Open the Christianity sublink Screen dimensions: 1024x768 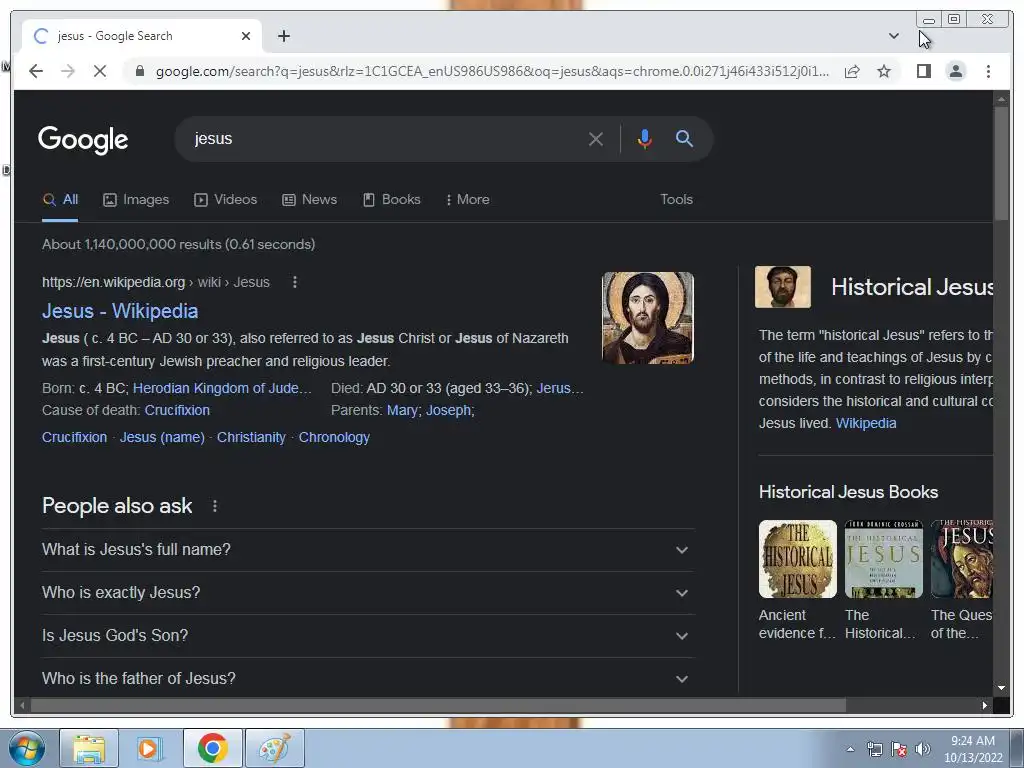coord(251,438)
